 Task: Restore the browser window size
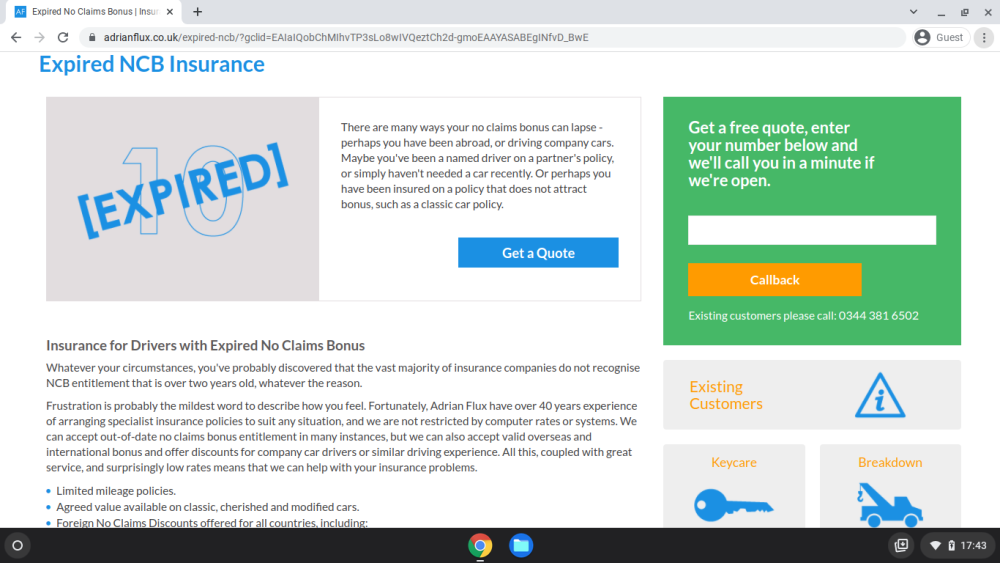(x=964, y=12)
